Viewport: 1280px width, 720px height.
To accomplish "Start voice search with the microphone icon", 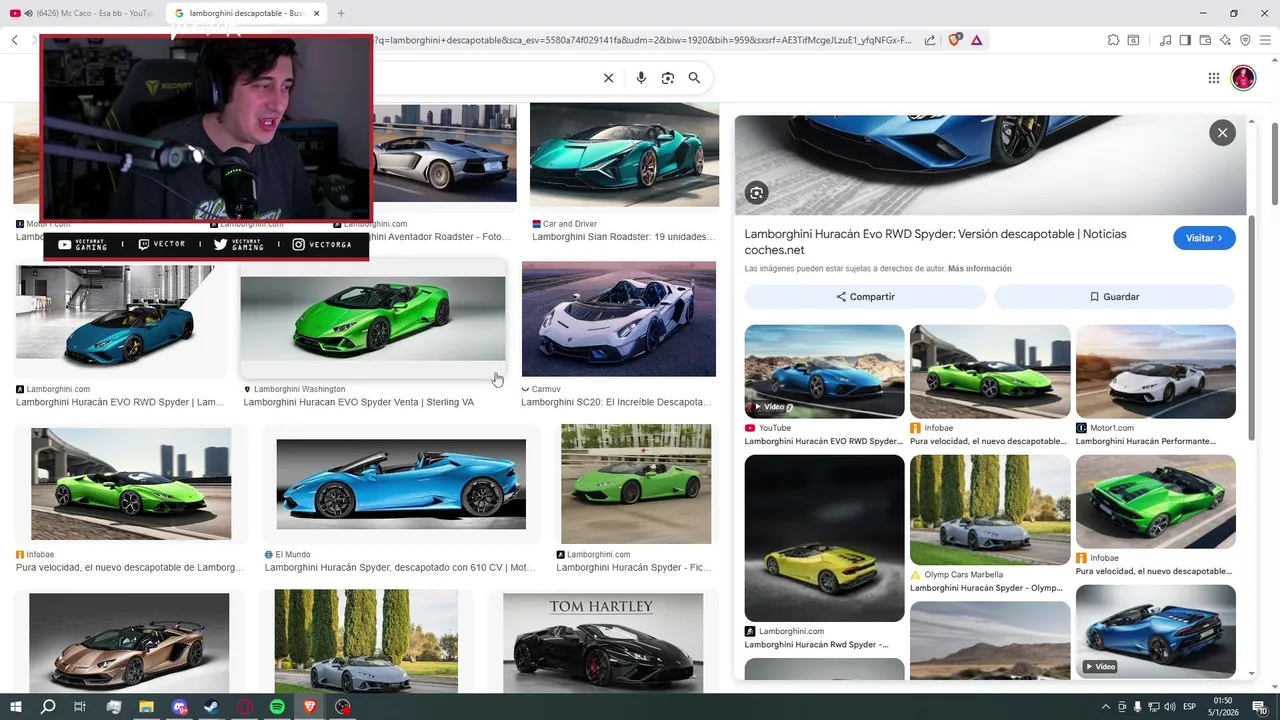I will coord(641,78).
